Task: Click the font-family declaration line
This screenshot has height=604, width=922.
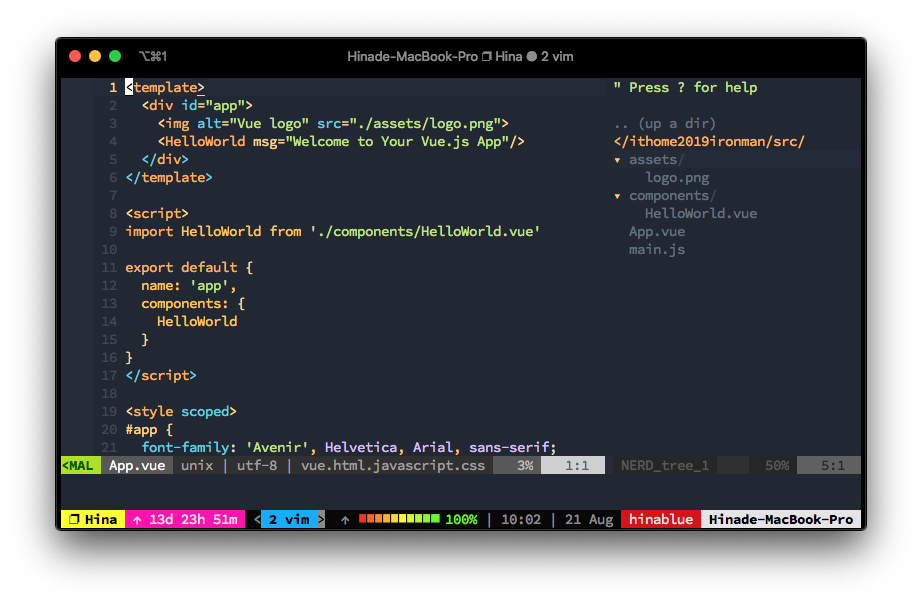Action: (349, 448)
